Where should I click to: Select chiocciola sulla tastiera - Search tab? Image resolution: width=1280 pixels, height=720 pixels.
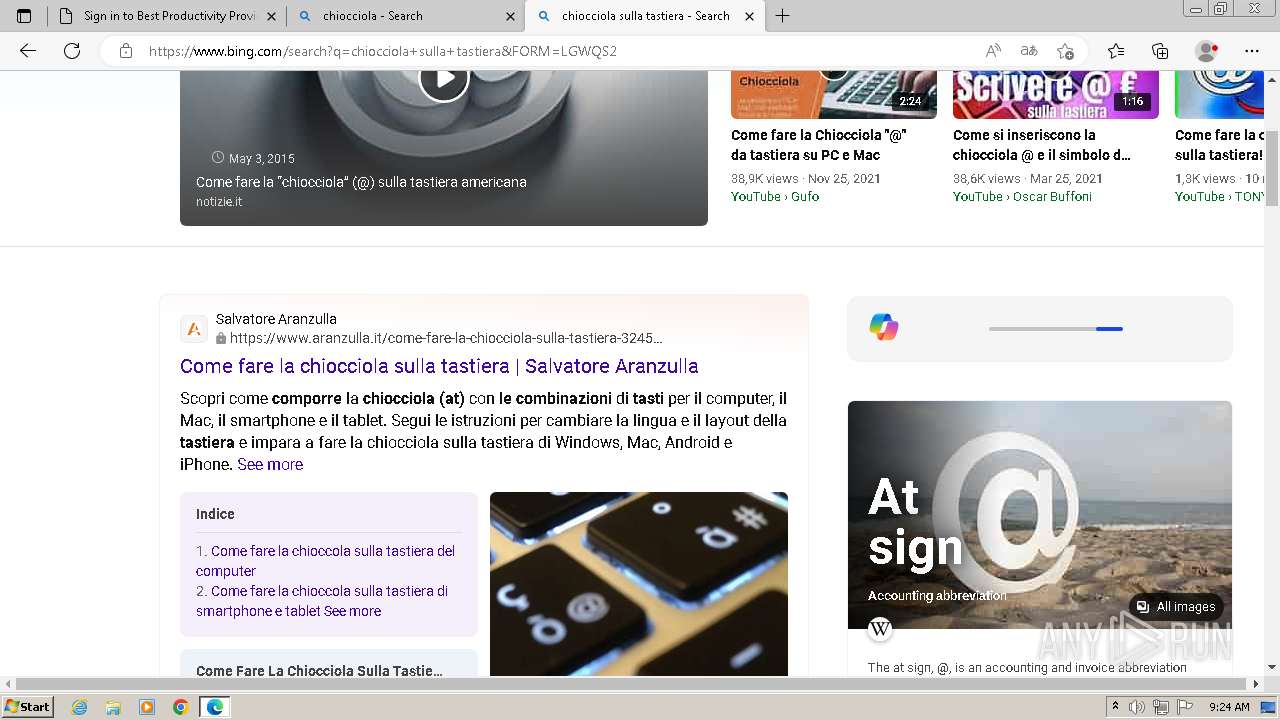tap(645, 16)
